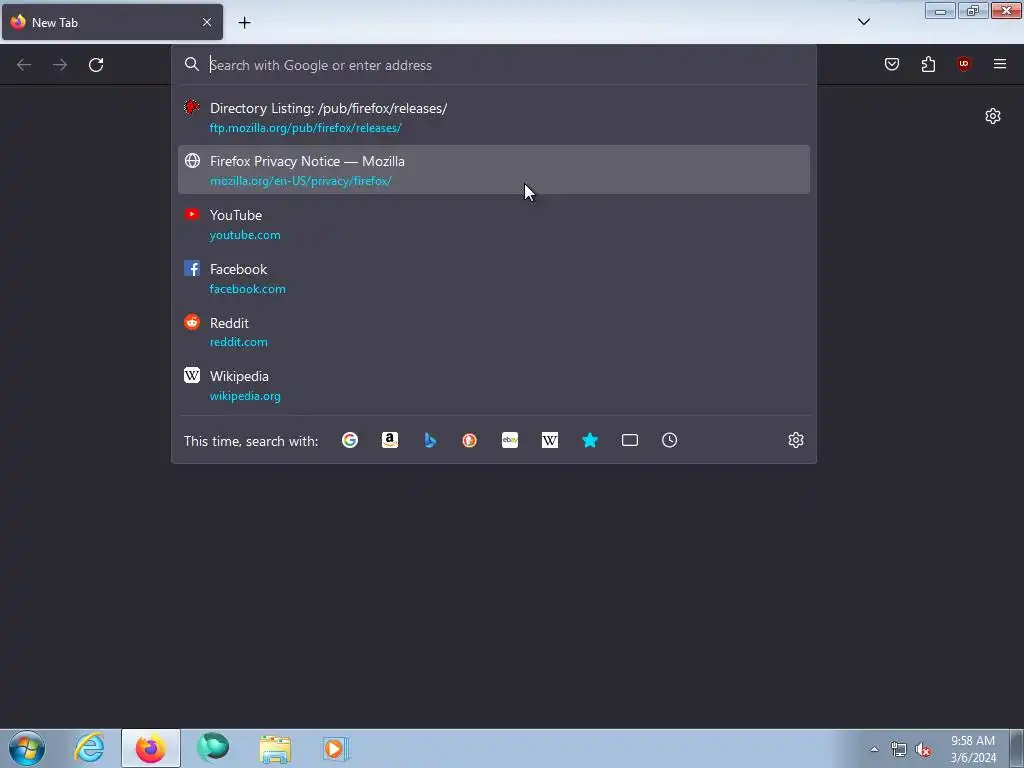Open search settings gear in dropdown
1024x768 pixels.
[795, 440]
